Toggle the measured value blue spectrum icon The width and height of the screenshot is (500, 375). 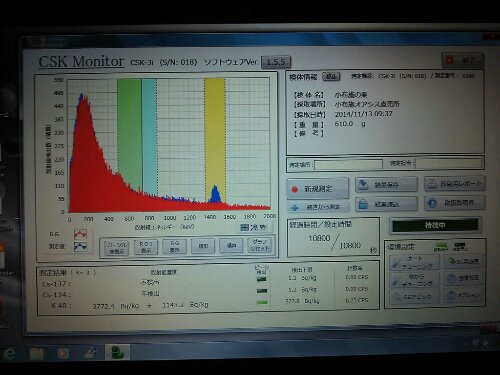[x=80, y=247]
